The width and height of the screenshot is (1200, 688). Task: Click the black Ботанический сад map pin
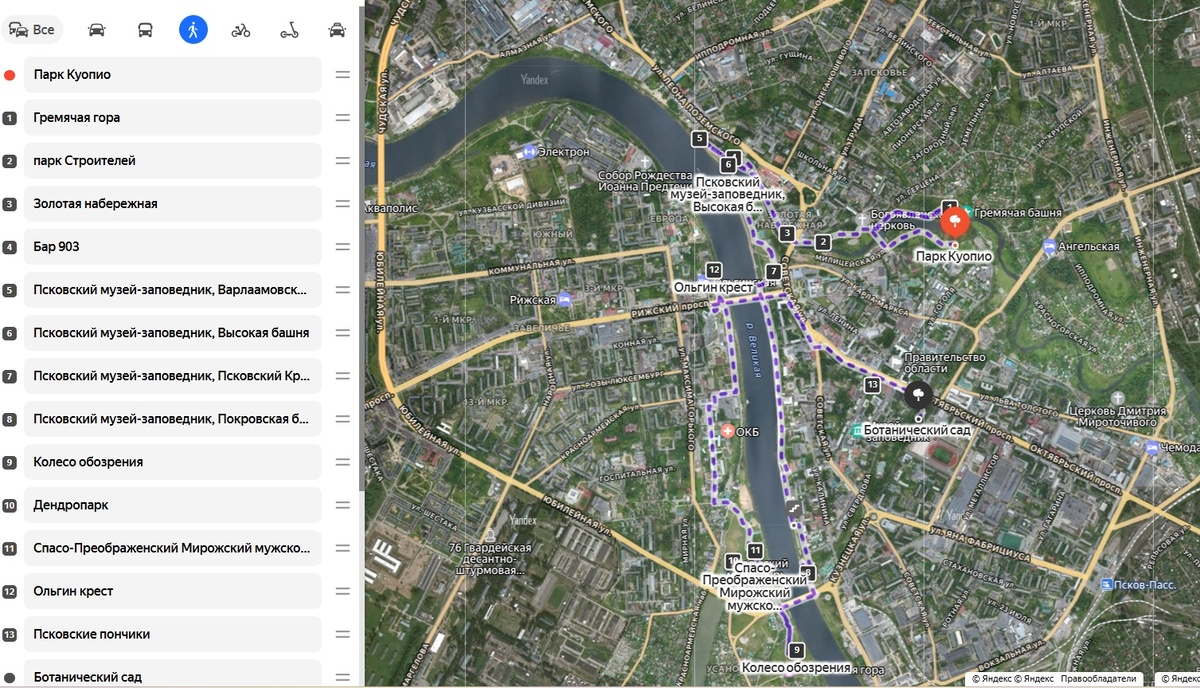click(x=918, y=395)
